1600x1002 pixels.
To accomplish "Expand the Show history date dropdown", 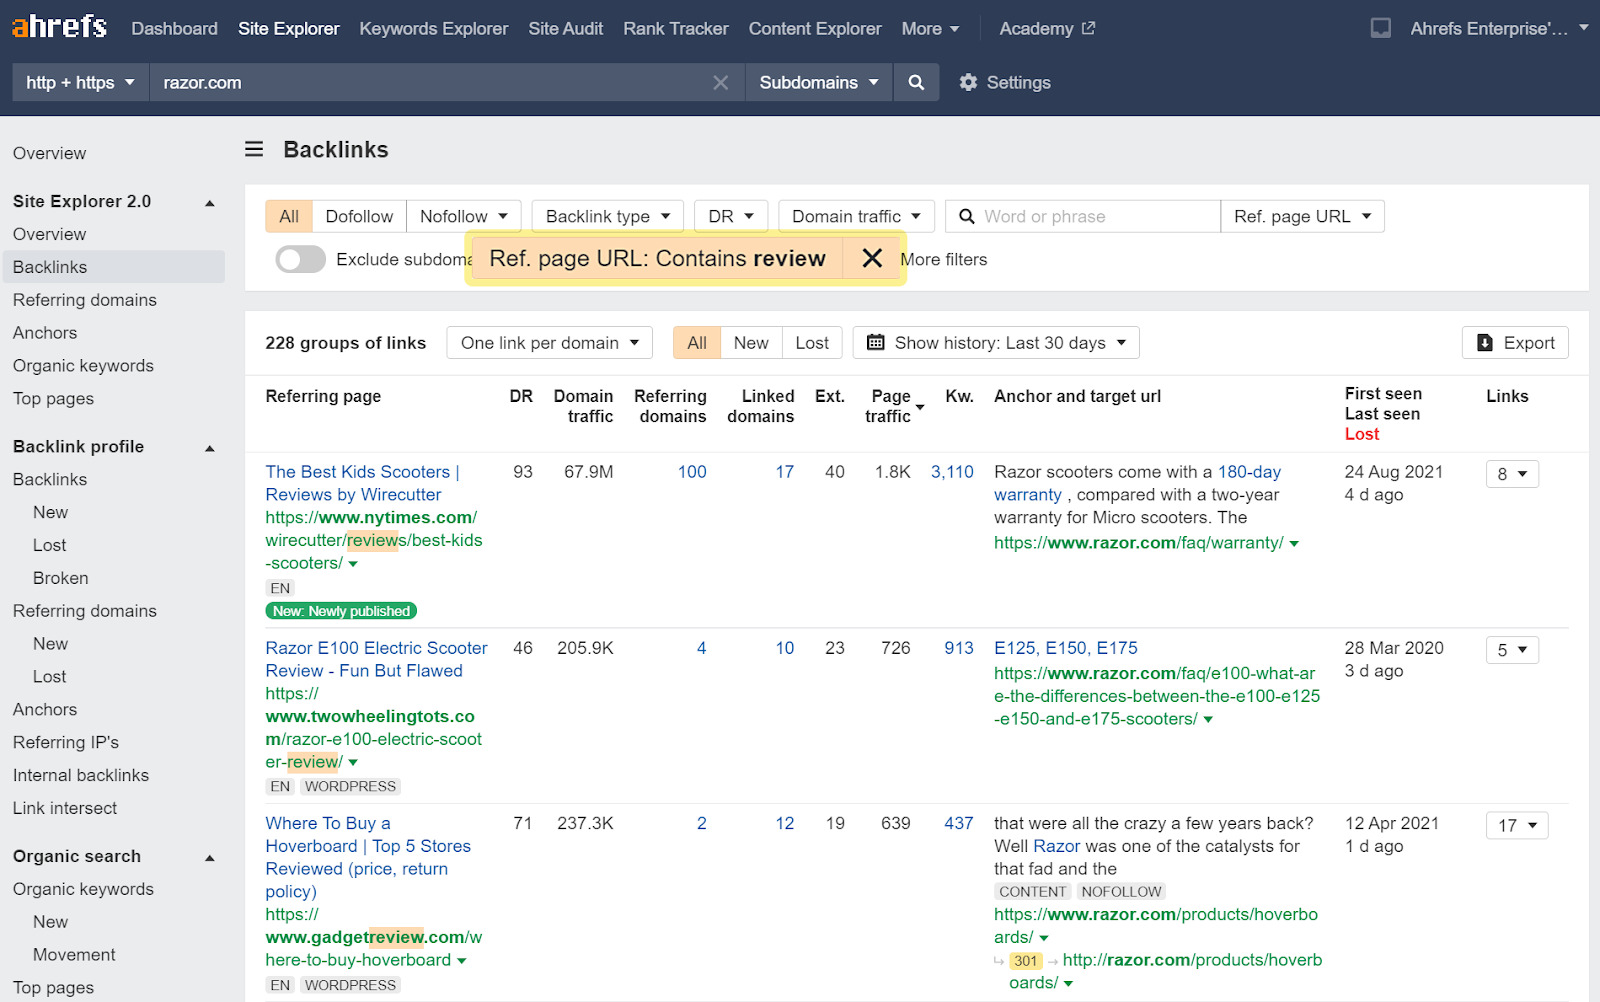I will point(996,343).
